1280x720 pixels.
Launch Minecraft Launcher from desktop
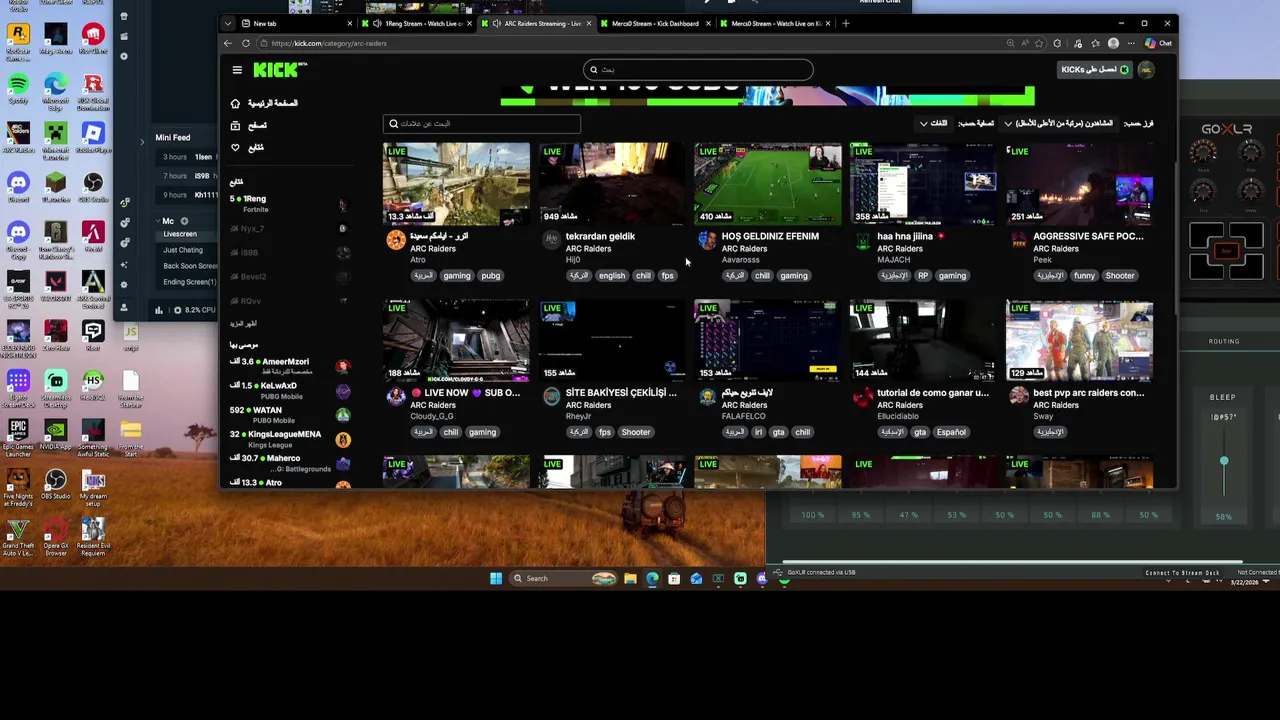[55, 138]
